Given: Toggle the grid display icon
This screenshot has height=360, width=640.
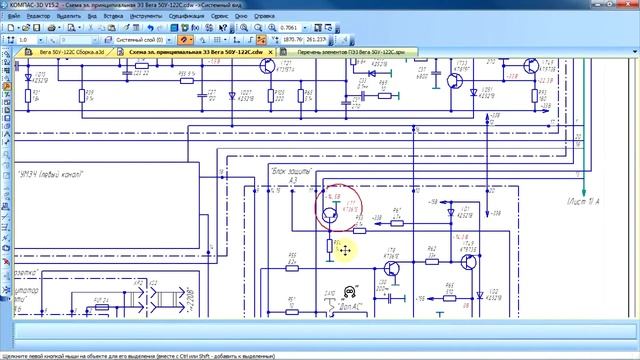Looking at the screenshot, I should pyautogui.click(x=217, y=40).
